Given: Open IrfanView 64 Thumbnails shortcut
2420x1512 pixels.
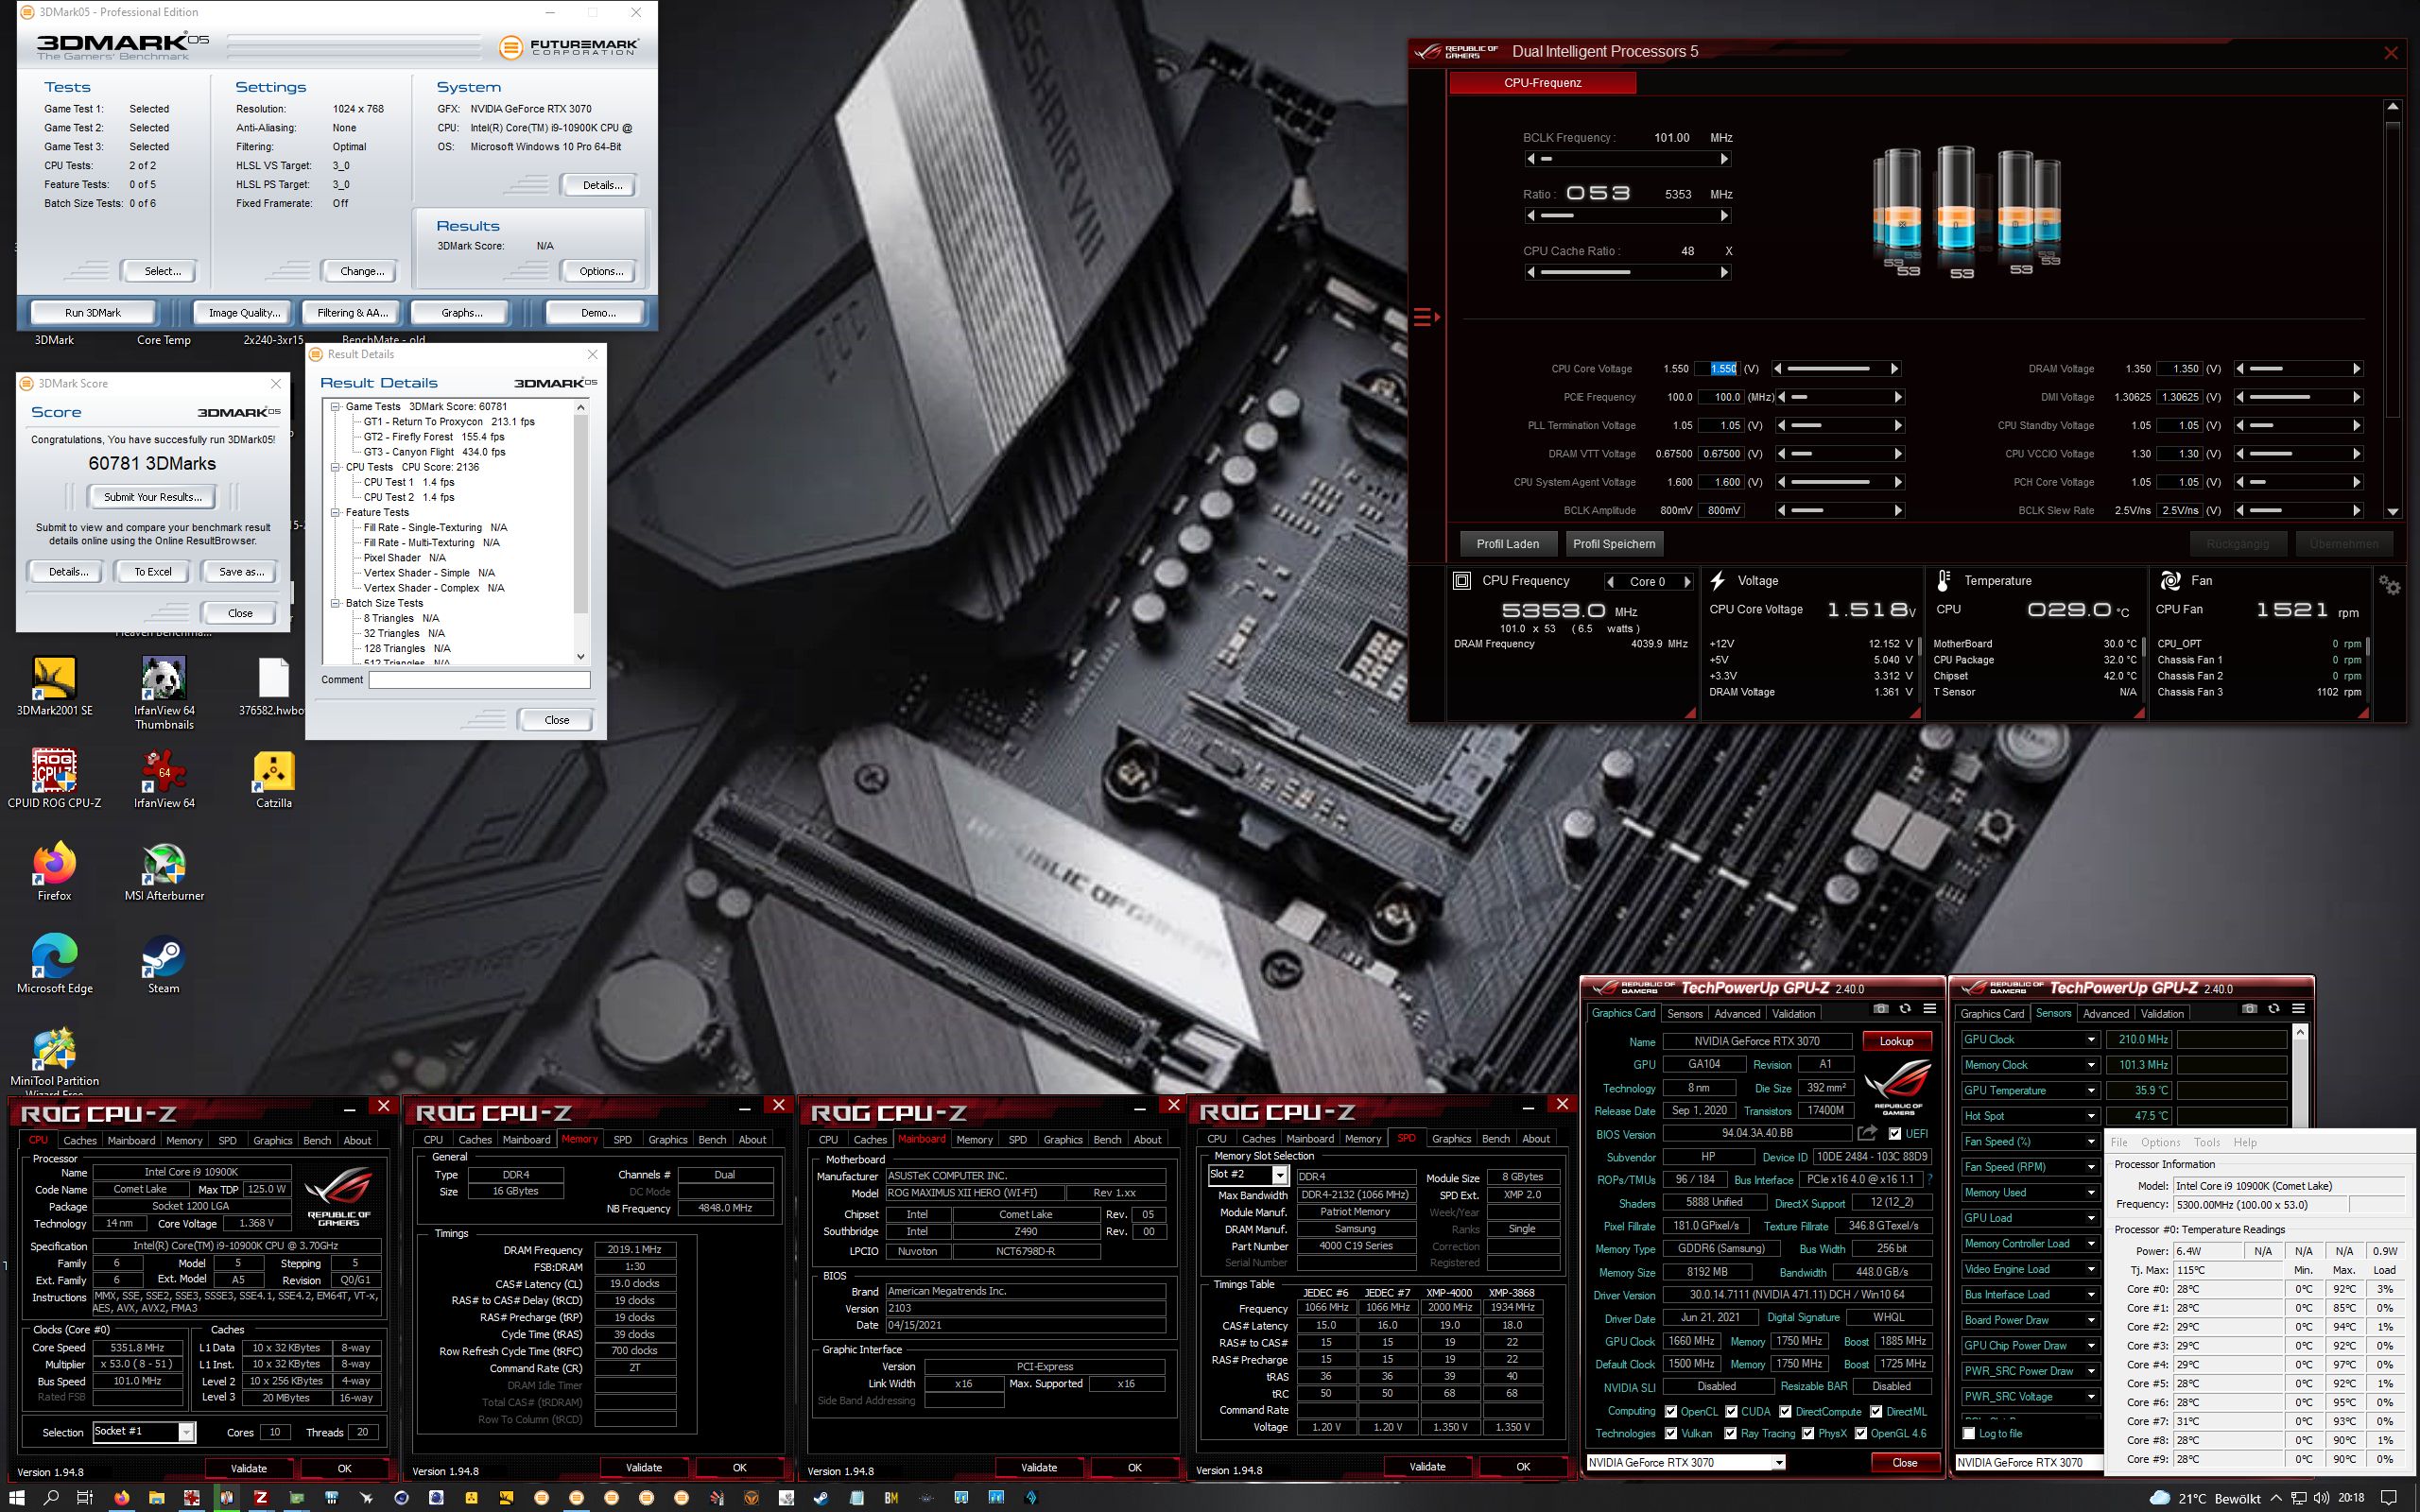Looking at the screenshot, I should [x=164, y=692].
